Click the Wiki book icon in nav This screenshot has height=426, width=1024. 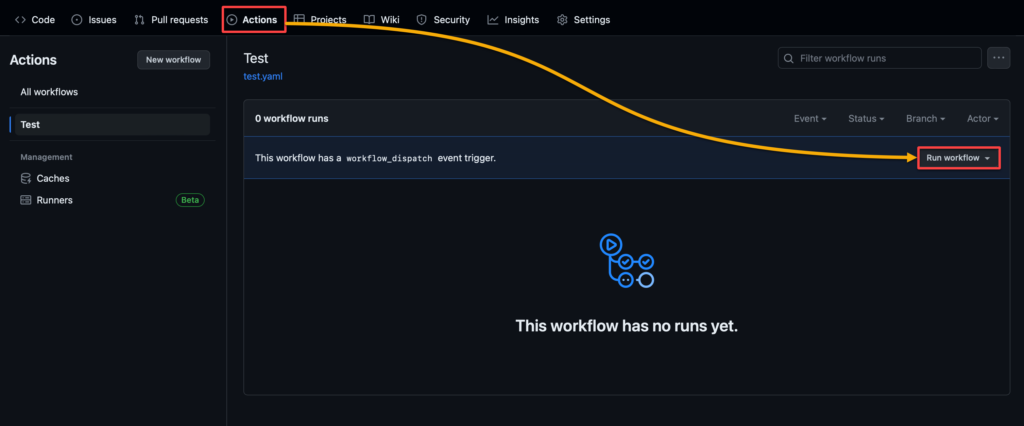pos(369,20)
